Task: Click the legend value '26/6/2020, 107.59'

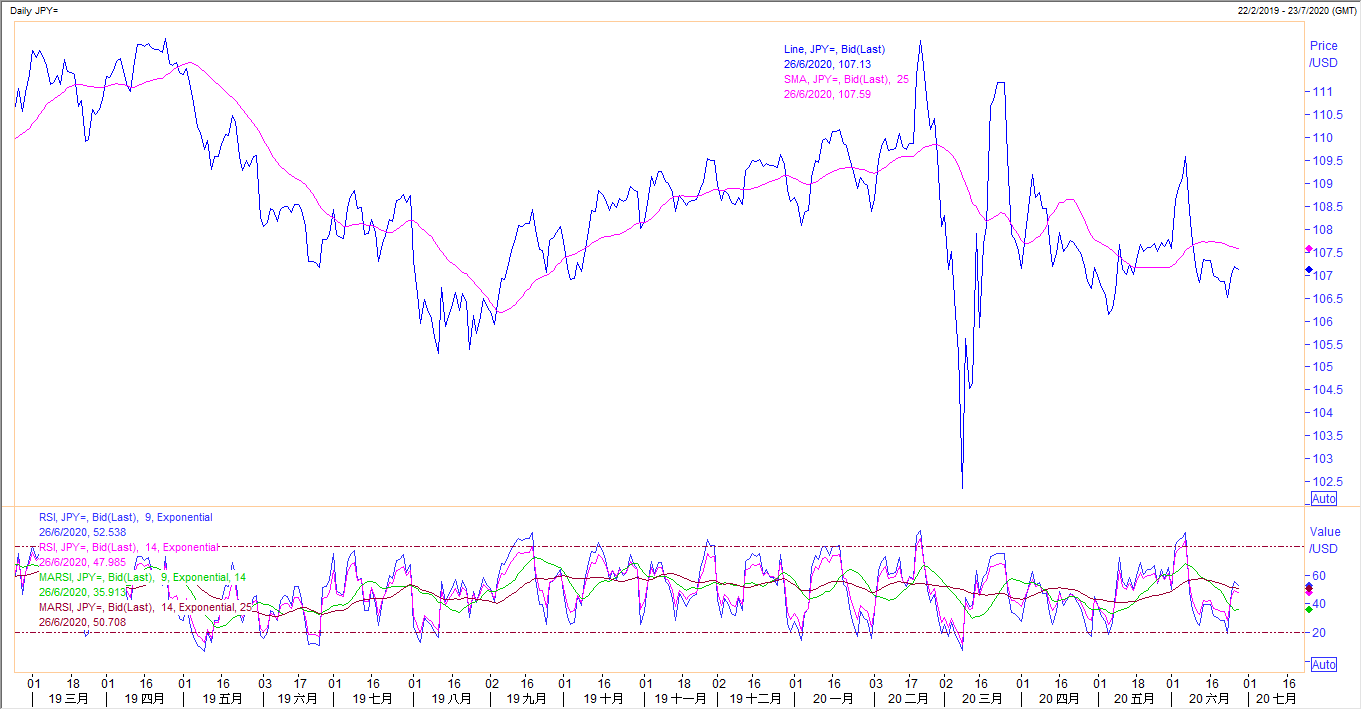Action: 827,94
